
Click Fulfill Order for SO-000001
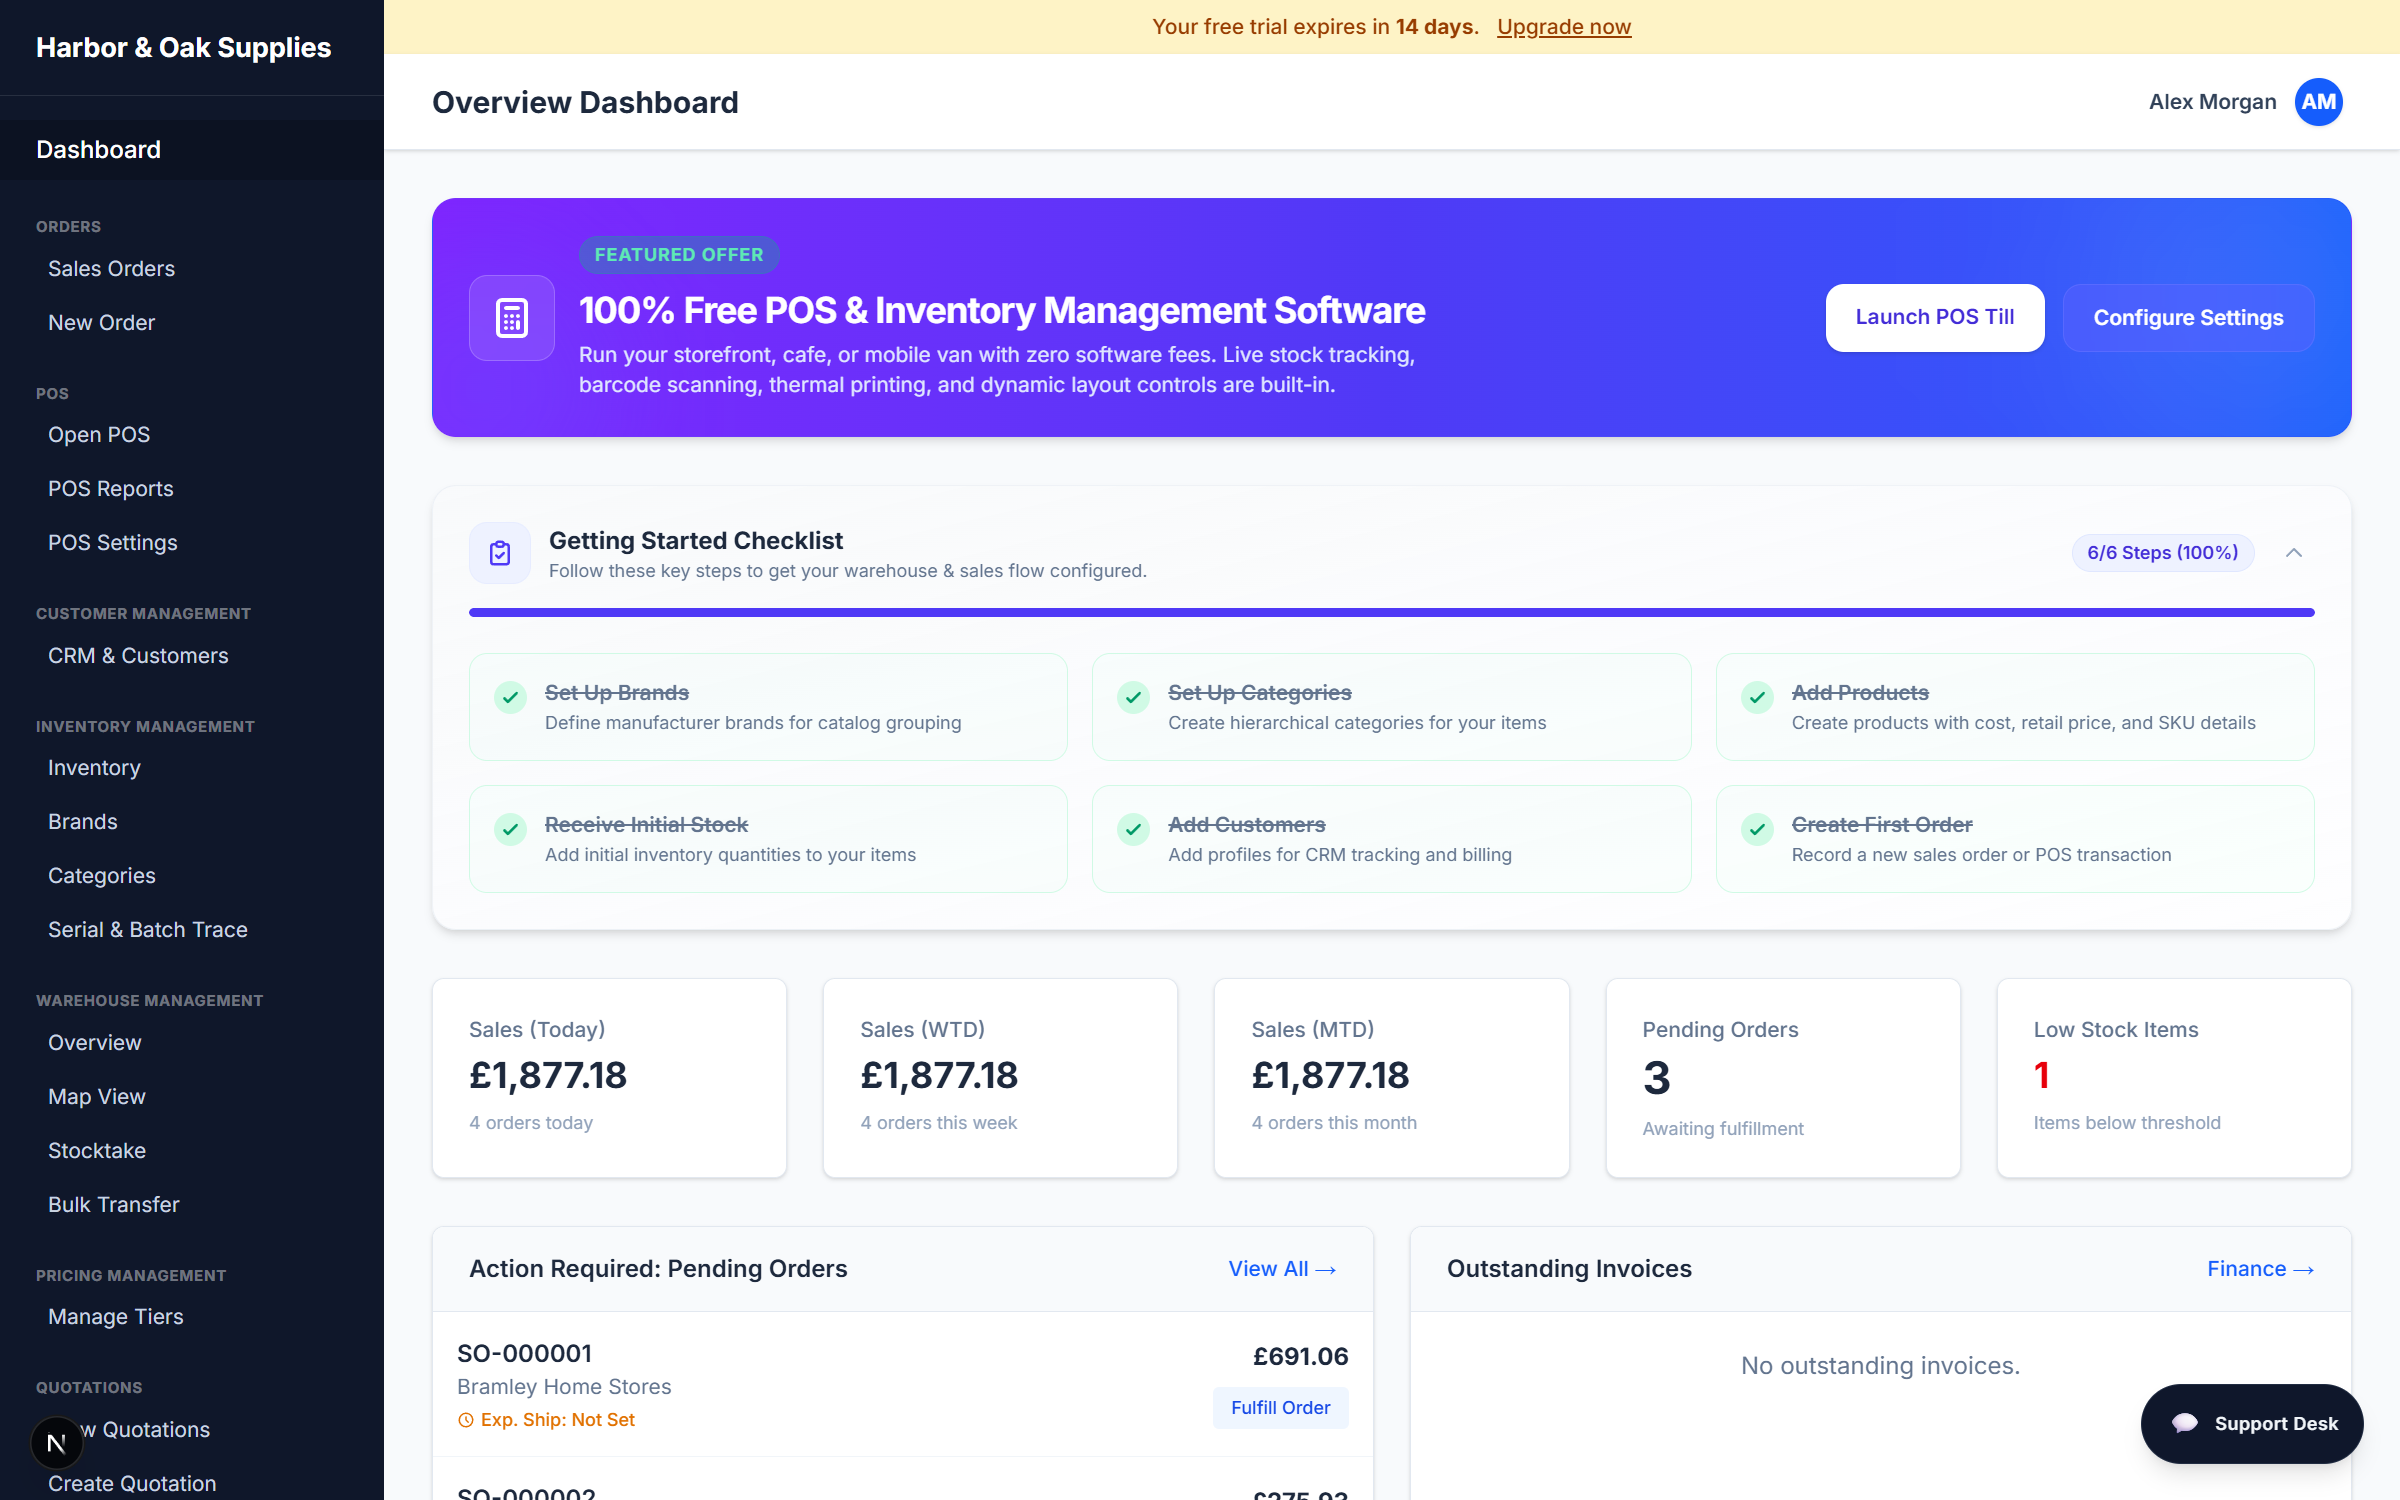coord(1280,1408)
